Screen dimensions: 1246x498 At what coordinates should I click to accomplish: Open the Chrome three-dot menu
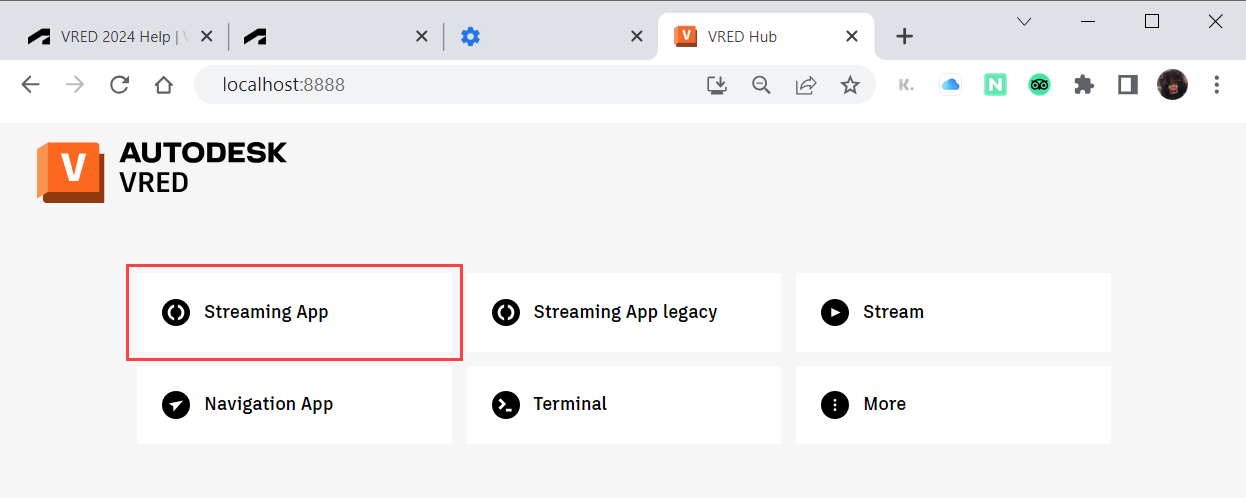[1217, 85]
